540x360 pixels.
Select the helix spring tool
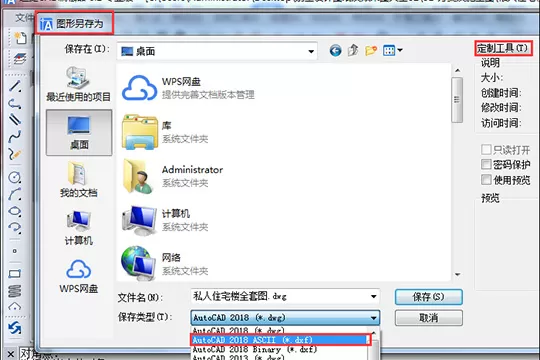point(15,291)
